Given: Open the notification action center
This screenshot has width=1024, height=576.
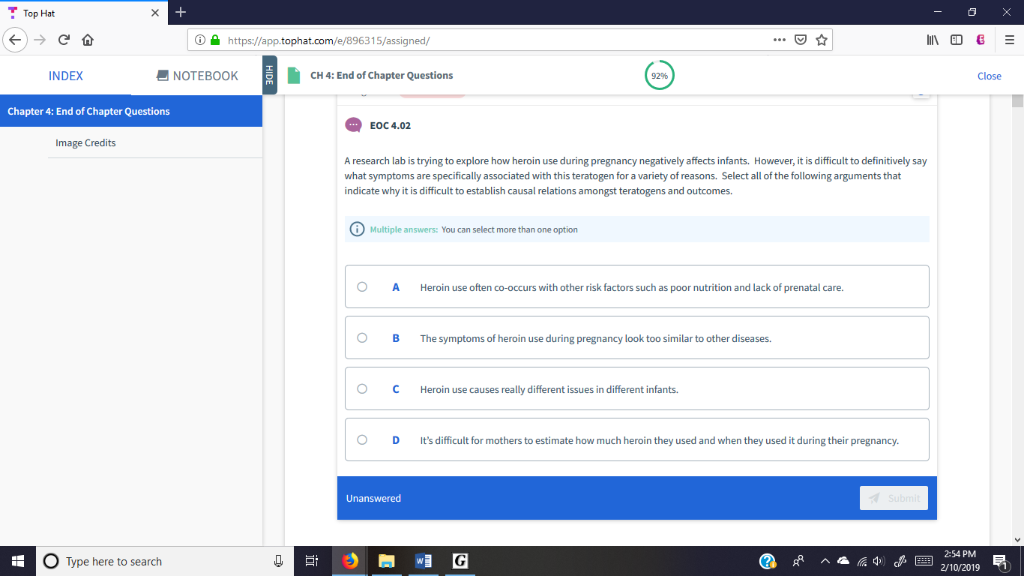Looking at the screenshot, I should [1000, 561].
